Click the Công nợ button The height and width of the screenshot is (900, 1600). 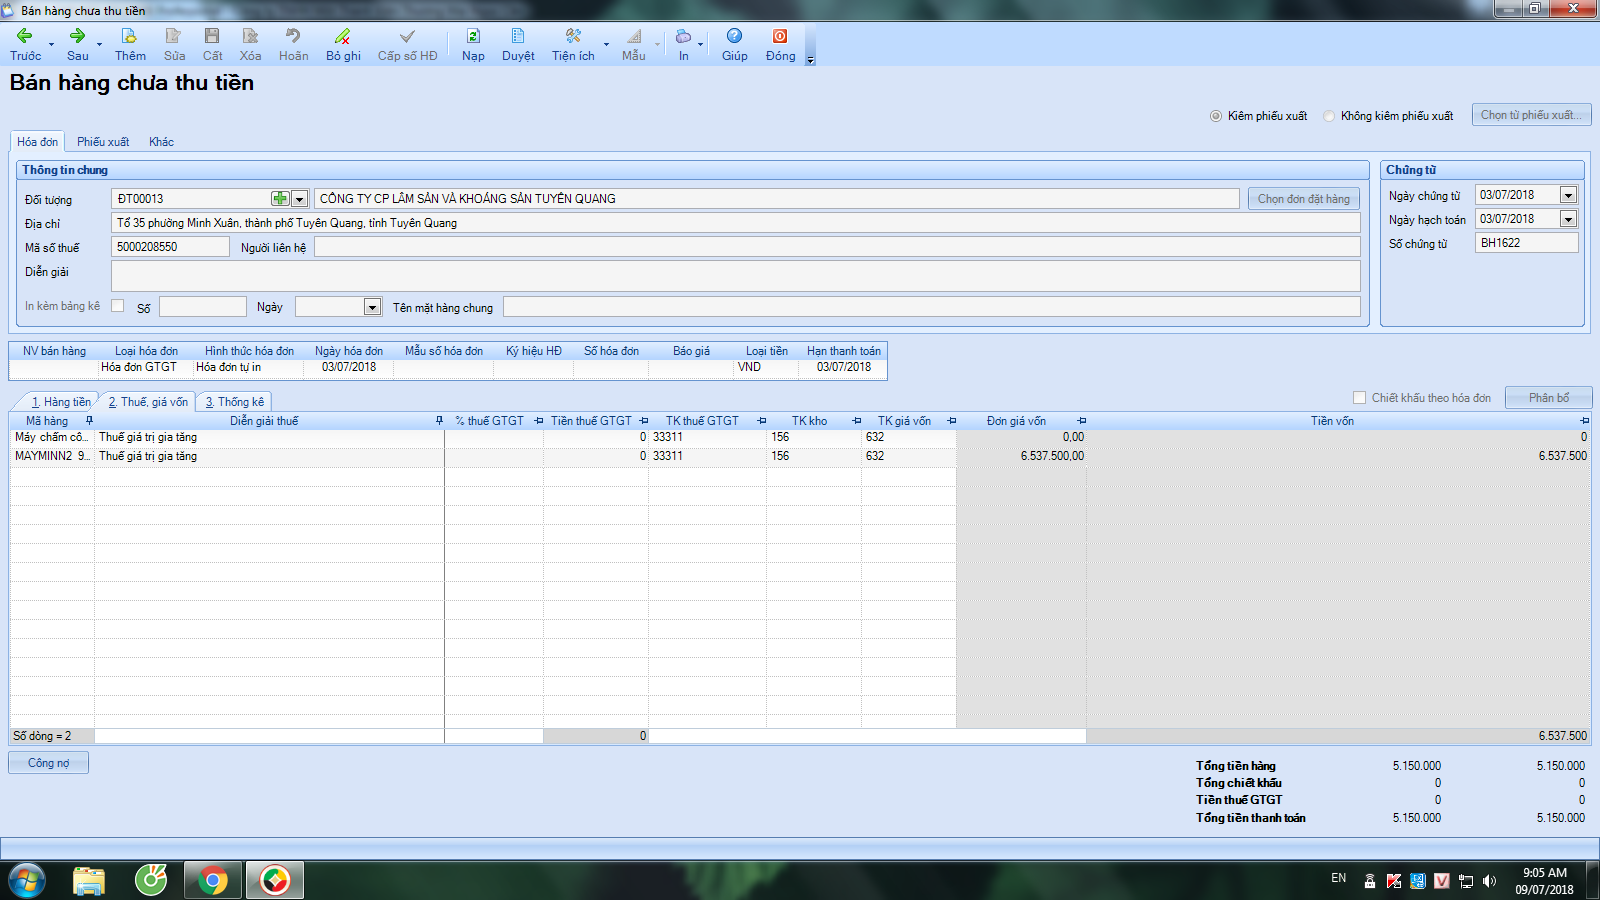[48, 763]
